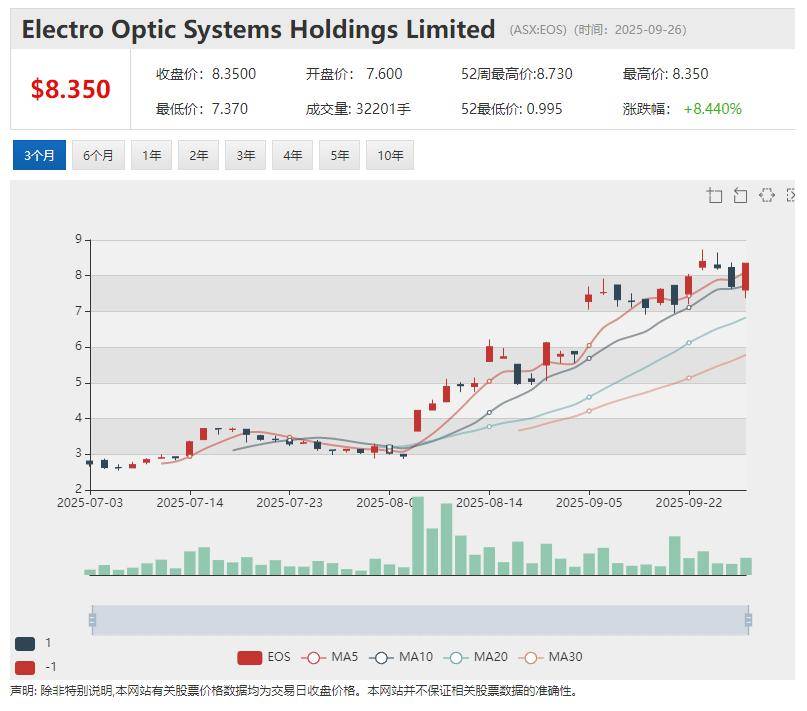This screenshot has width=807, height=711.
Task: Select the polygon brush selection icon
Action: click(766, 195)
